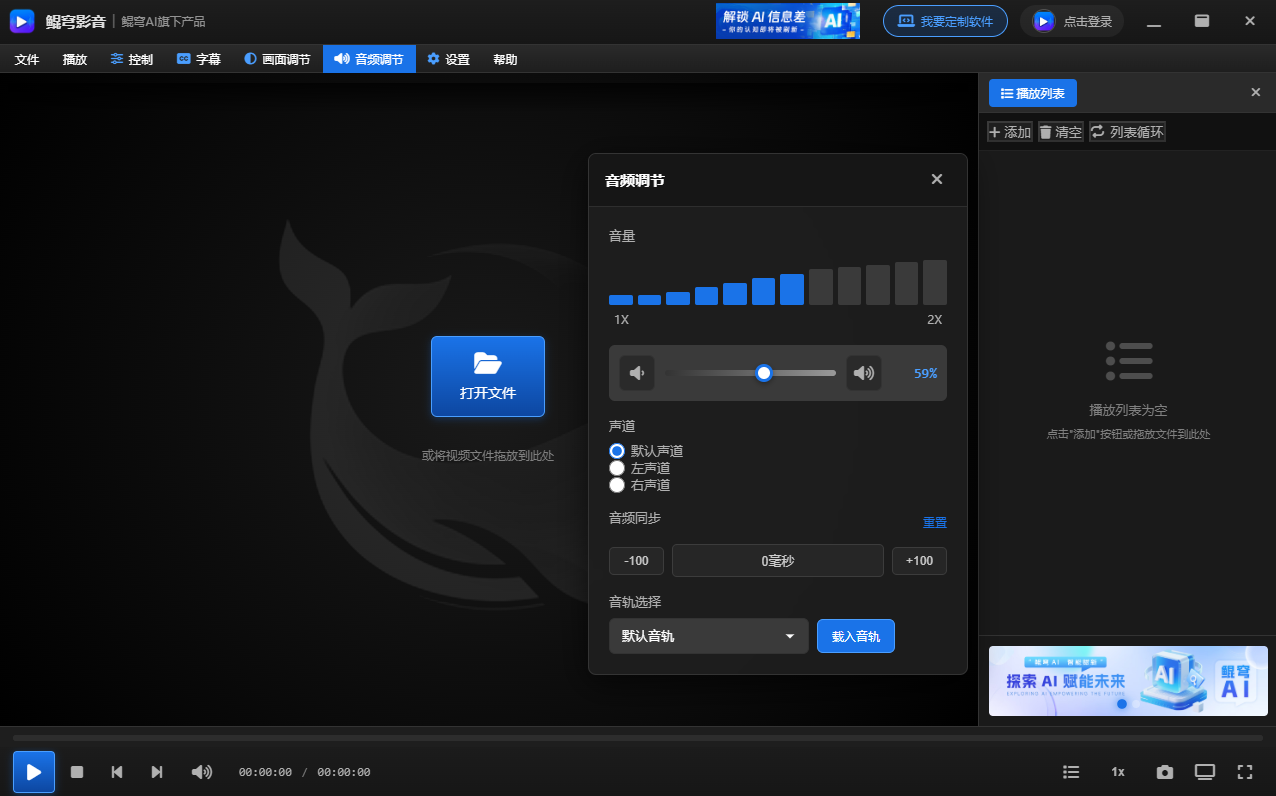Image resolution: width=1276 pixels, height=796 pixels.
Task: Enter fullscreen mode via the expand icon
Action: point(1245,771)
